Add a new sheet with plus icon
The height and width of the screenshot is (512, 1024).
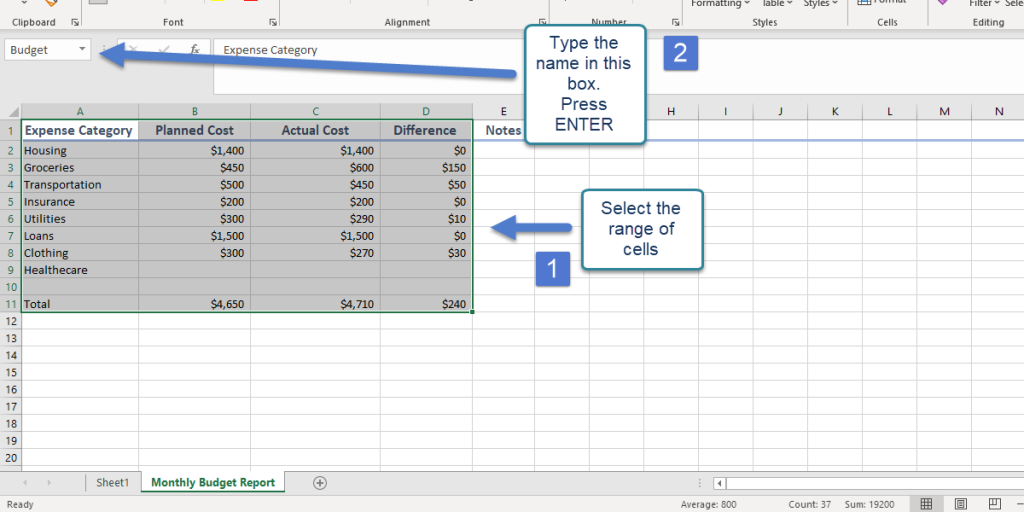click(x=319, y=483)
